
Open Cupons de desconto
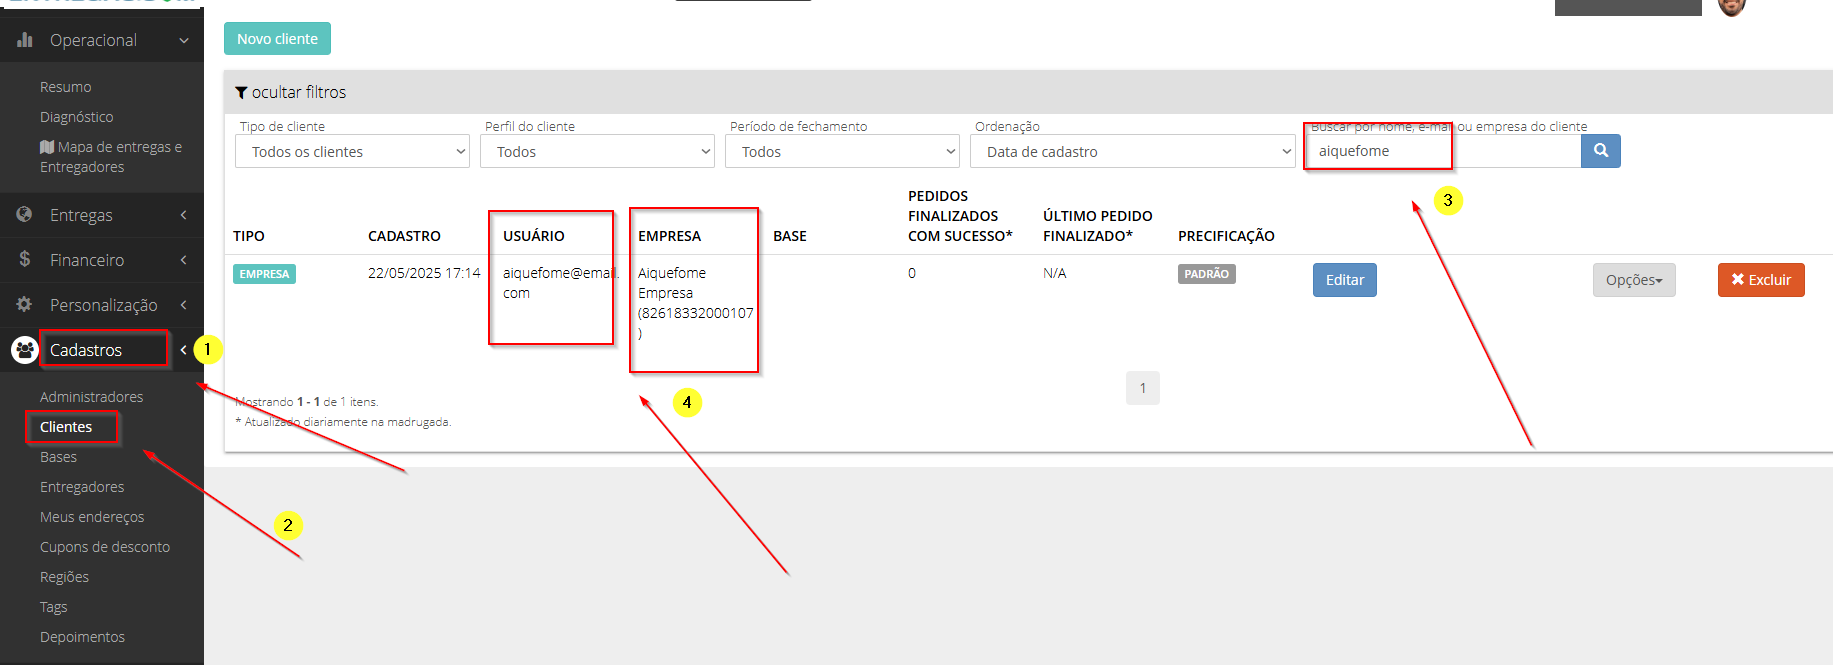pos(105,547)
